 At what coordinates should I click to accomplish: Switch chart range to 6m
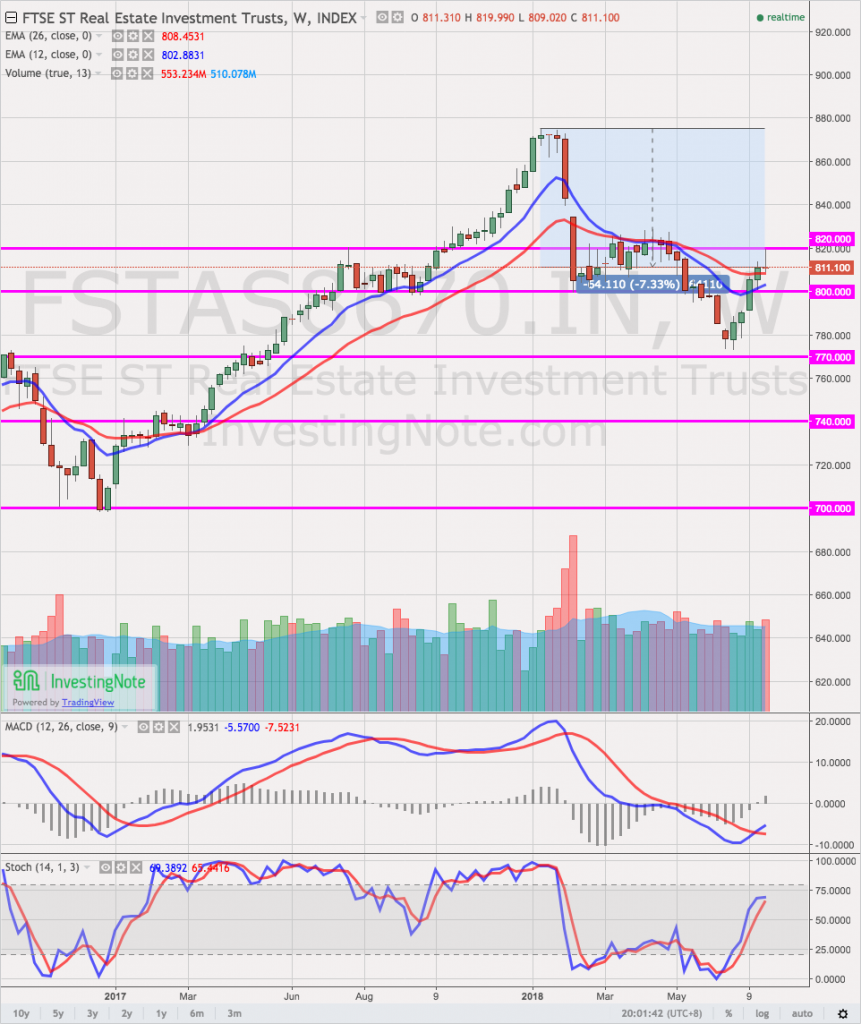coord(197,1012)
